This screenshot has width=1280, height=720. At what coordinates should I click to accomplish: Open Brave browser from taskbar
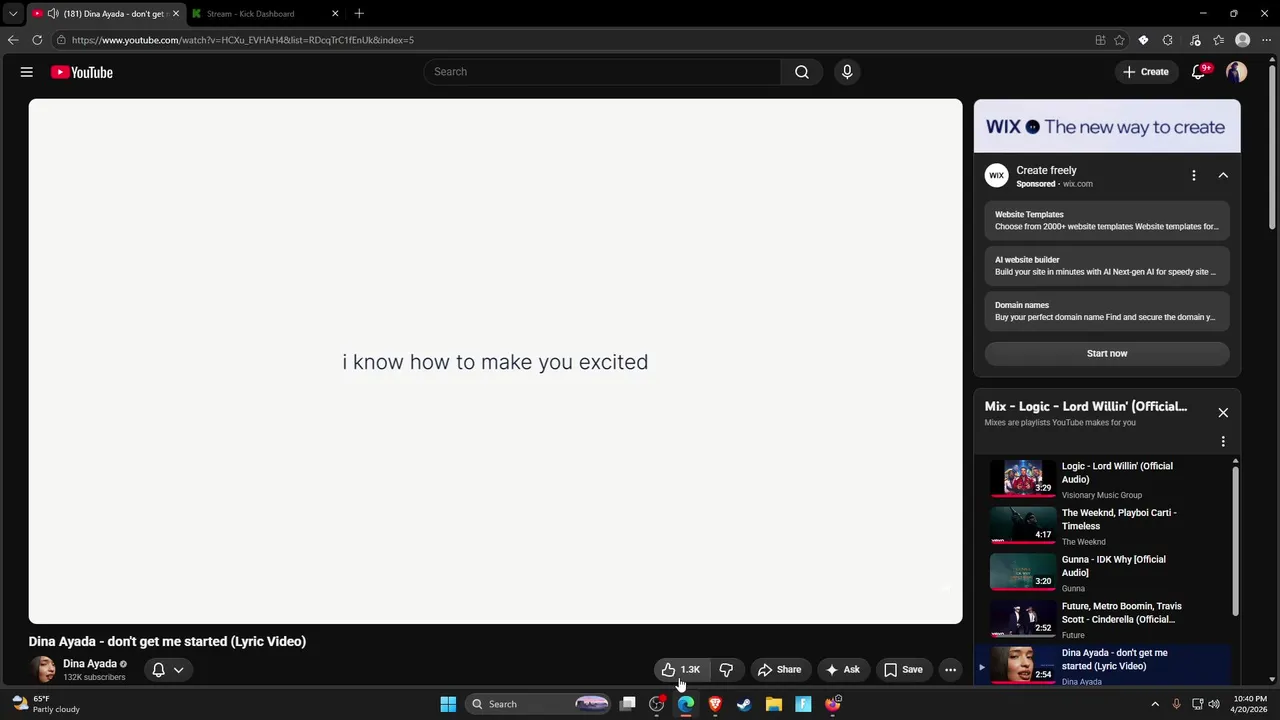(x=715, y=704)
